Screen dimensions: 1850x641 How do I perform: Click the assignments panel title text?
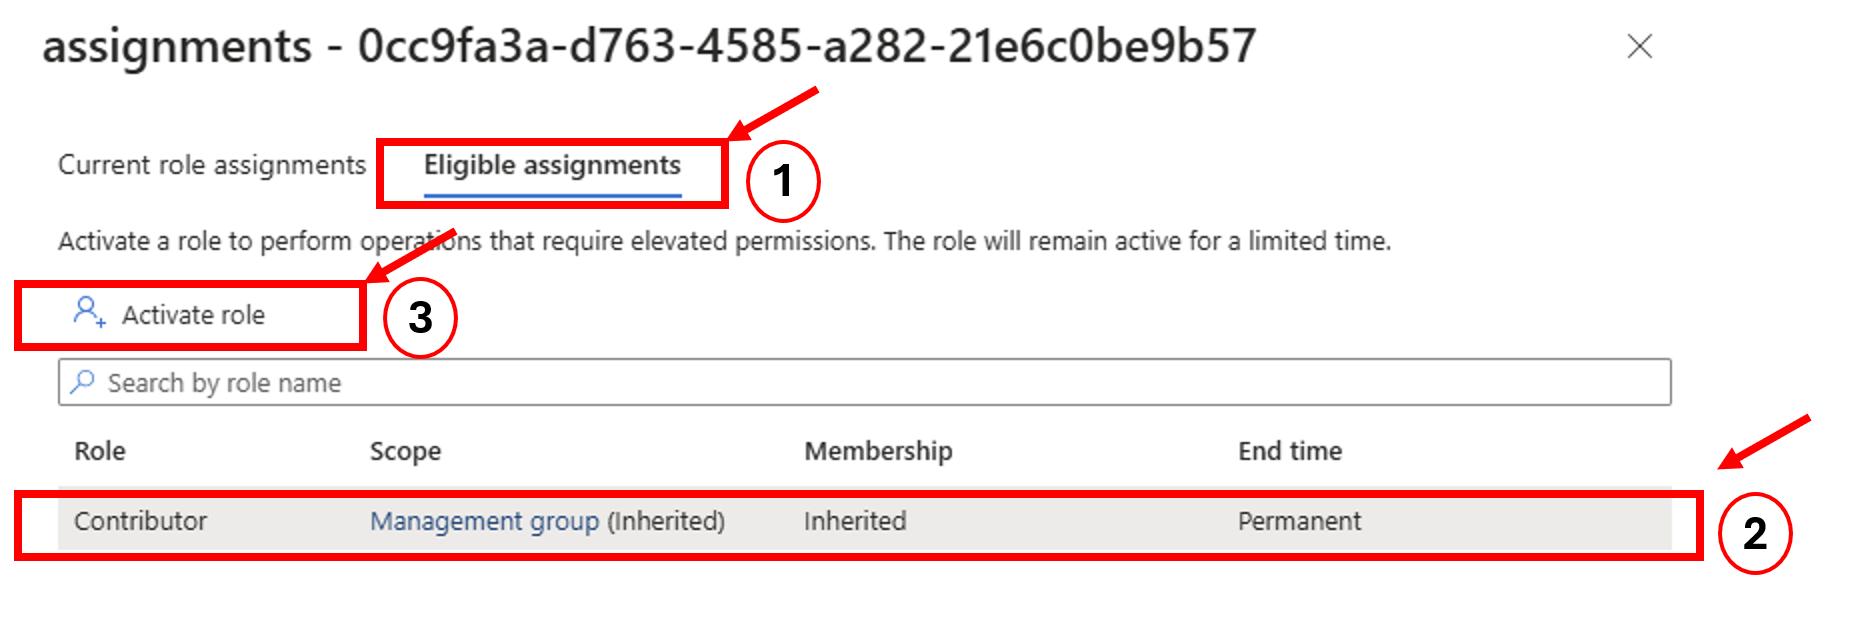click(x=648, y=46)
